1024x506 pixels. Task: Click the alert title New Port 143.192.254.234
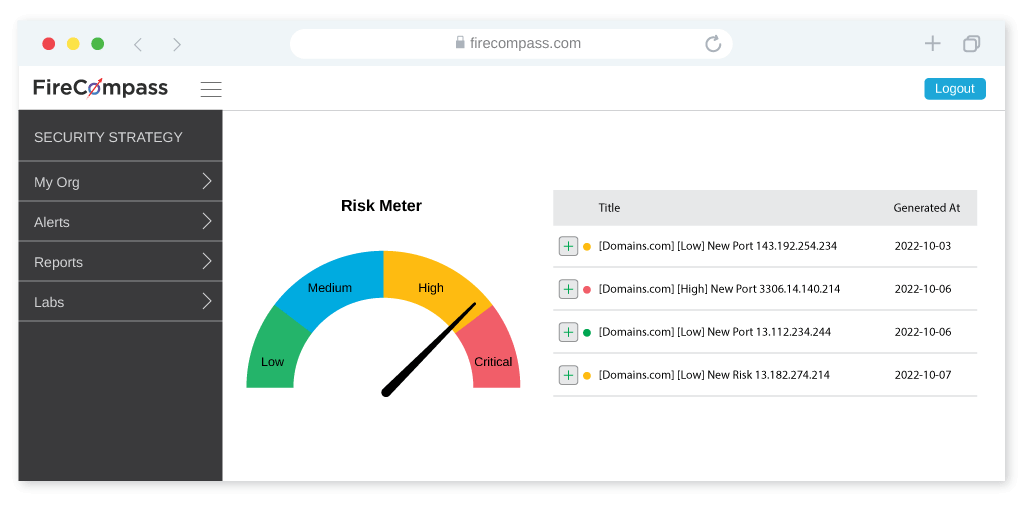[x=773, y=246]
